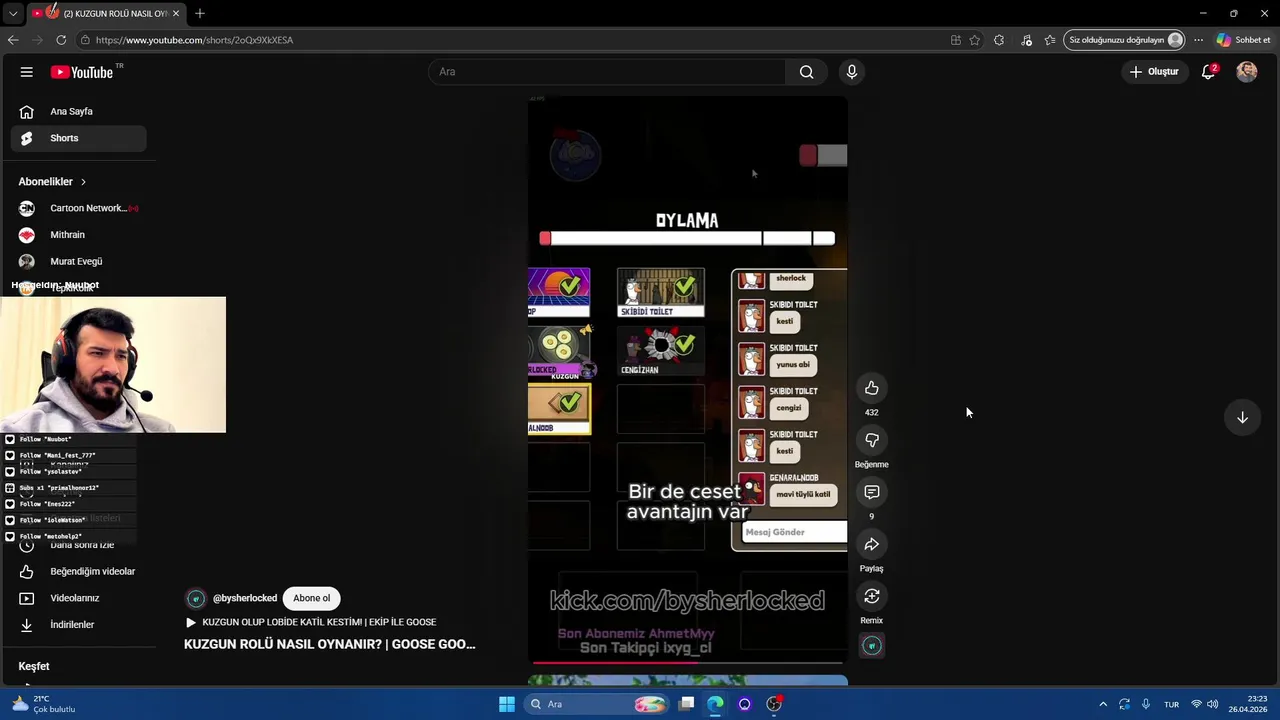Open the YouTube account avatar menu
Viewport: 1280px width, 720px height.
[x=1246, y=72]
